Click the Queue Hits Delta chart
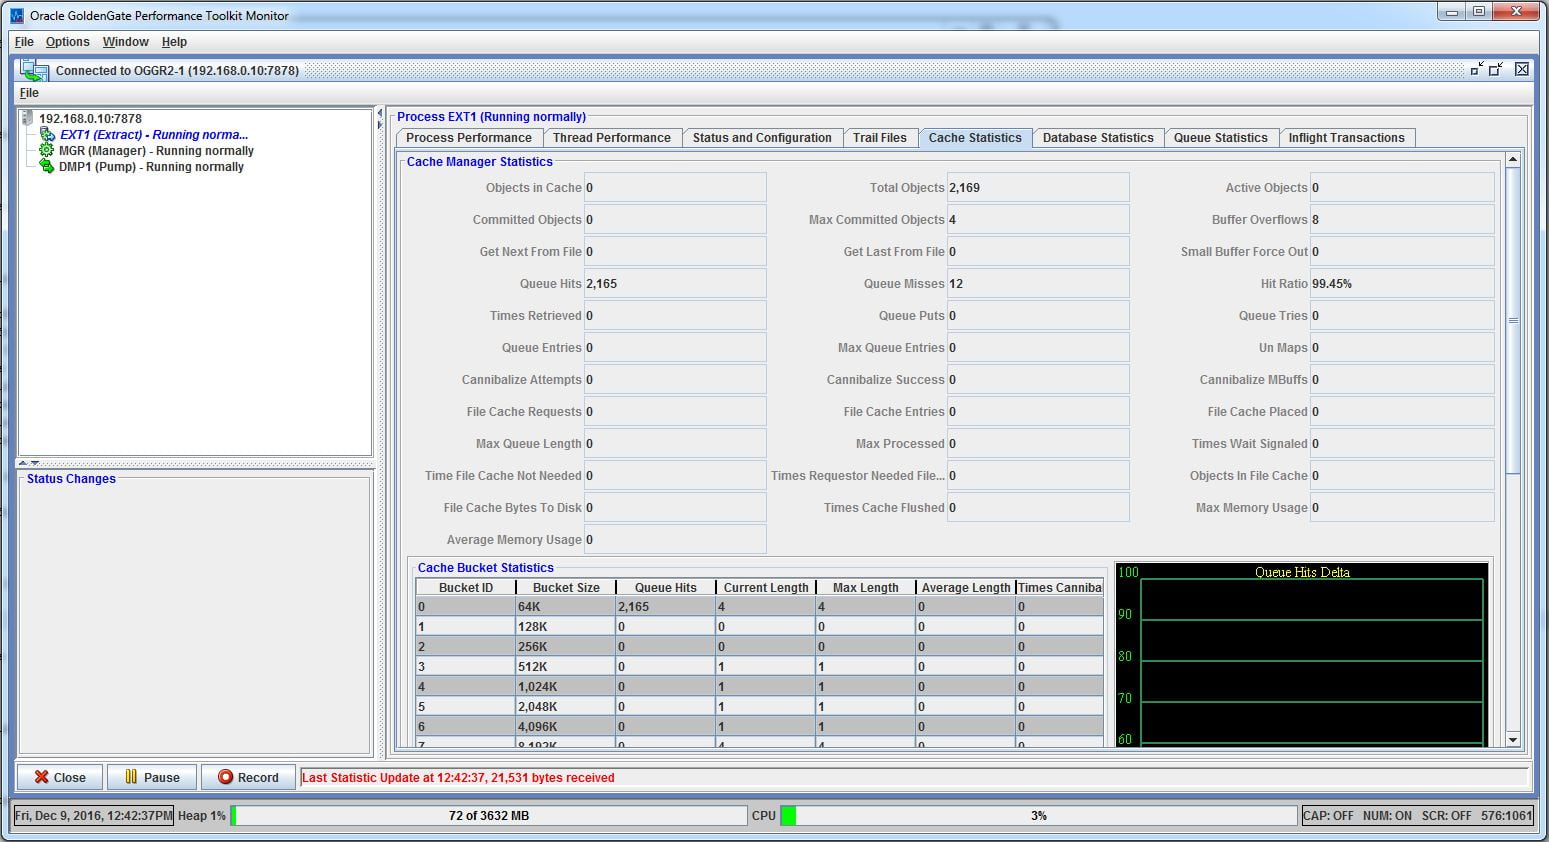The height and width of the screenshot is (842, 1549). (x=1301, y=654)
